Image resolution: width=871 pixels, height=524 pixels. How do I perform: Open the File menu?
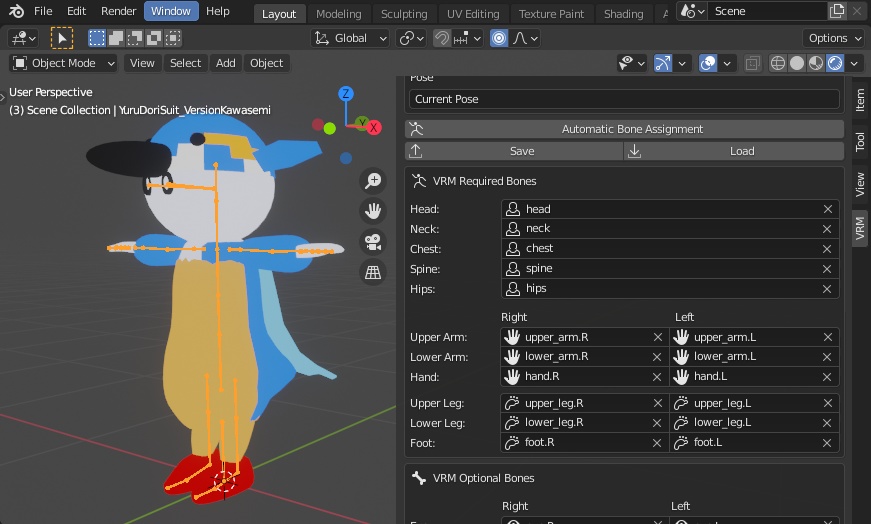[x=43, y=11]
